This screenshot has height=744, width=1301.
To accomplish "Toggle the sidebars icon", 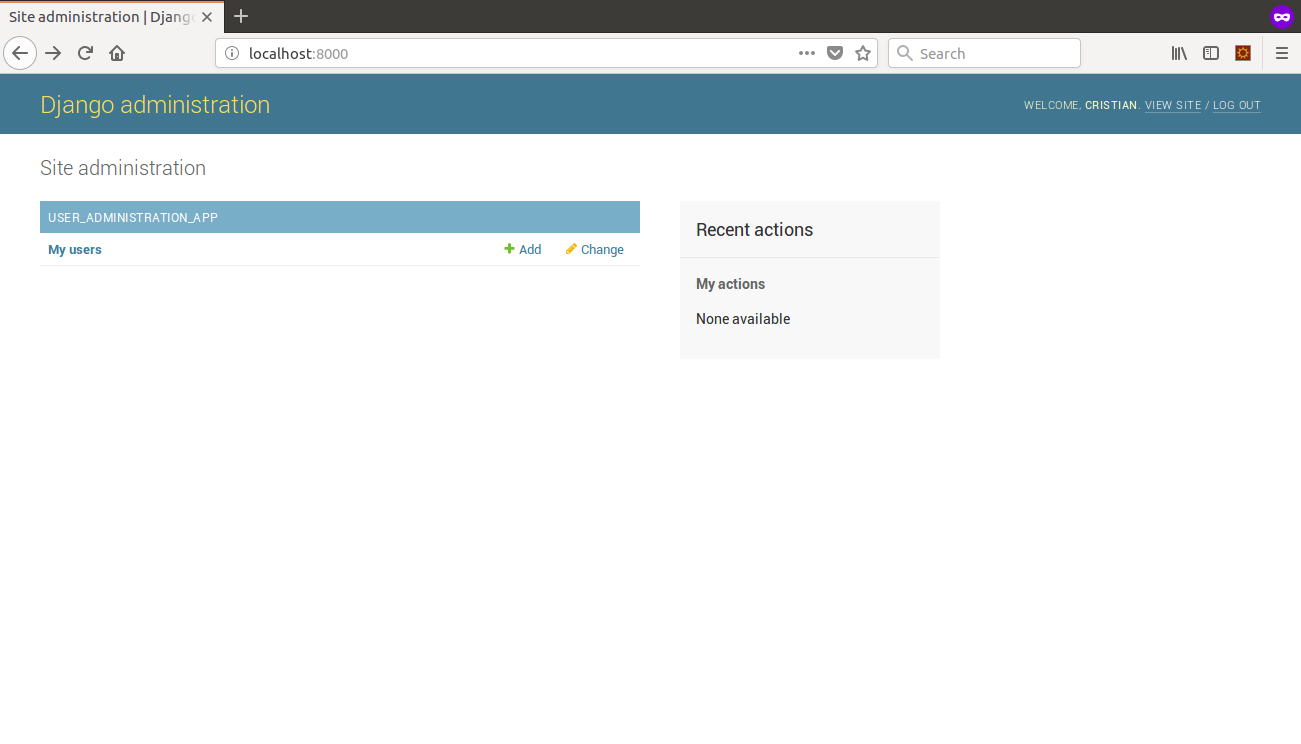I will (1211, 53).
